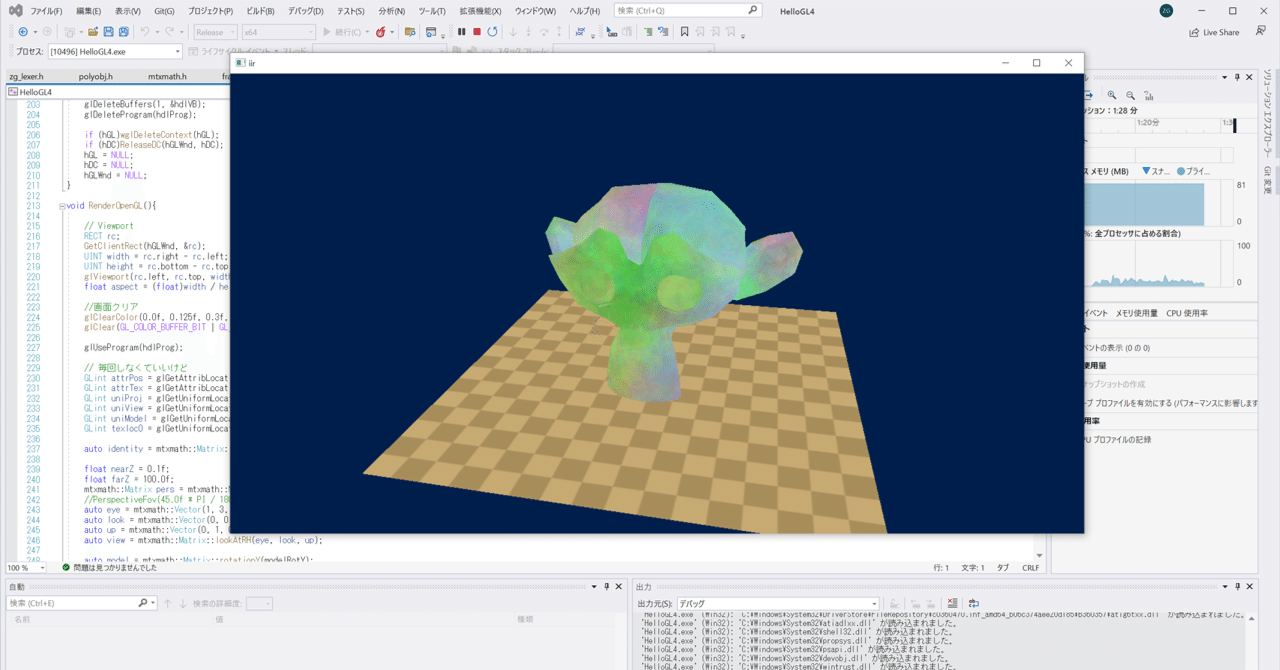Pause the debugging session
The height and width of the screenshot is (670, 1280).
click(461, 32)
